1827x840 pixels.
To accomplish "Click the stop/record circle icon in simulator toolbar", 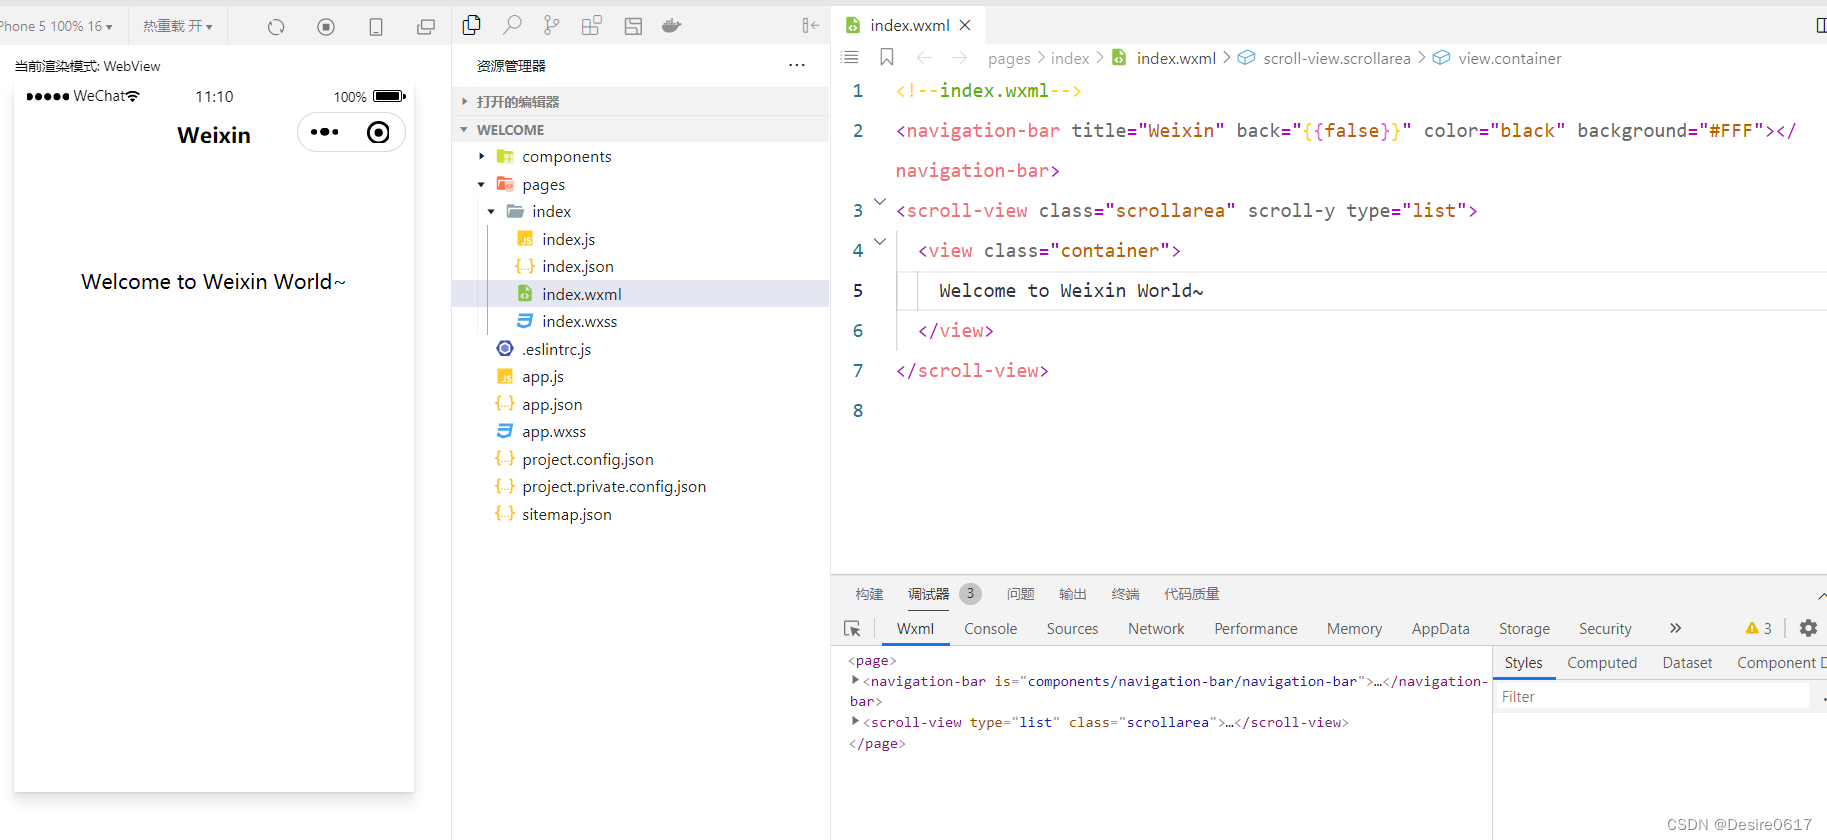I will pyautogui.click(x=326, y=27).
